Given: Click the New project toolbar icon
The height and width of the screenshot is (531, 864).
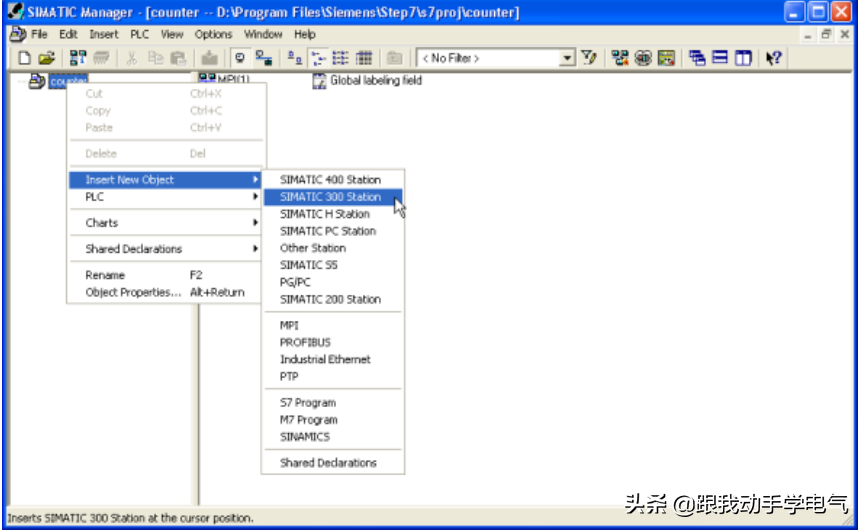Looking at the screenshot, I should [25, 58].
